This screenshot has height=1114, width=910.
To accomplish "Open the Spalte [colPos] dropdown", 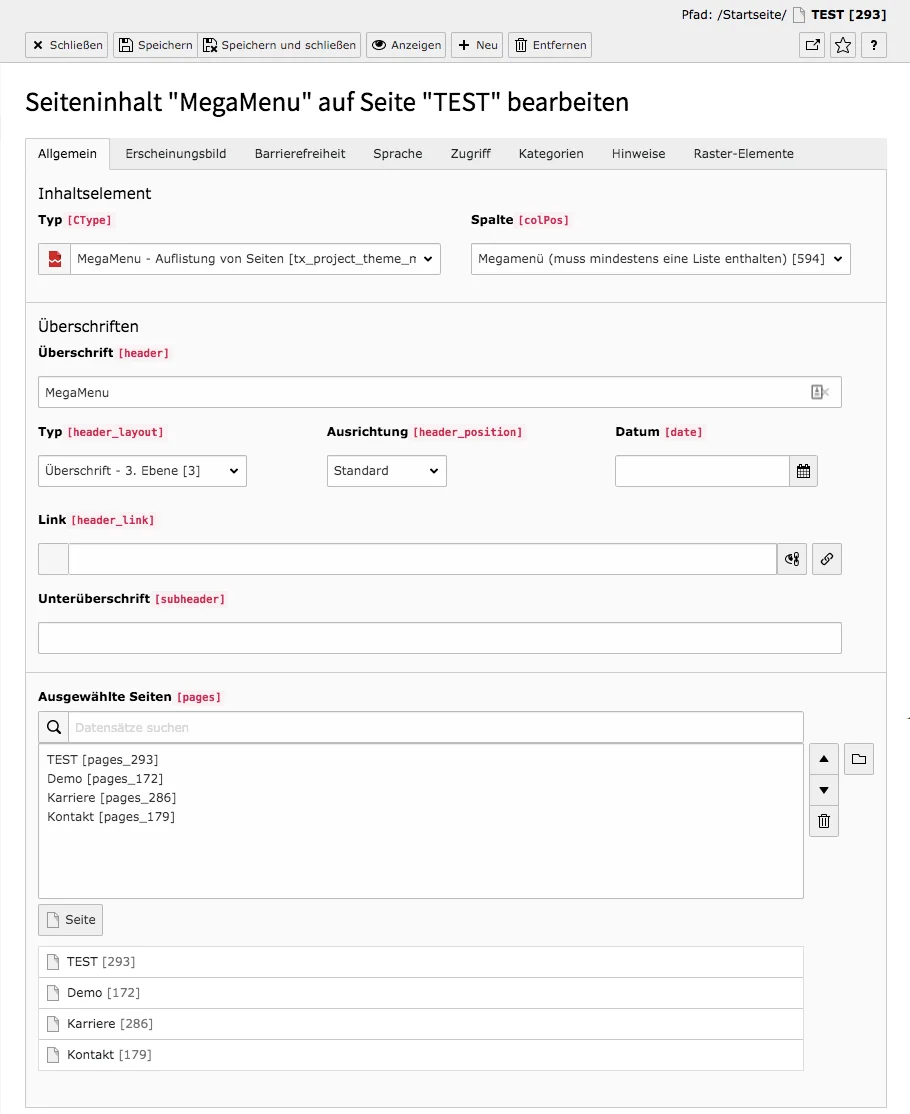I will coord(660,258).
